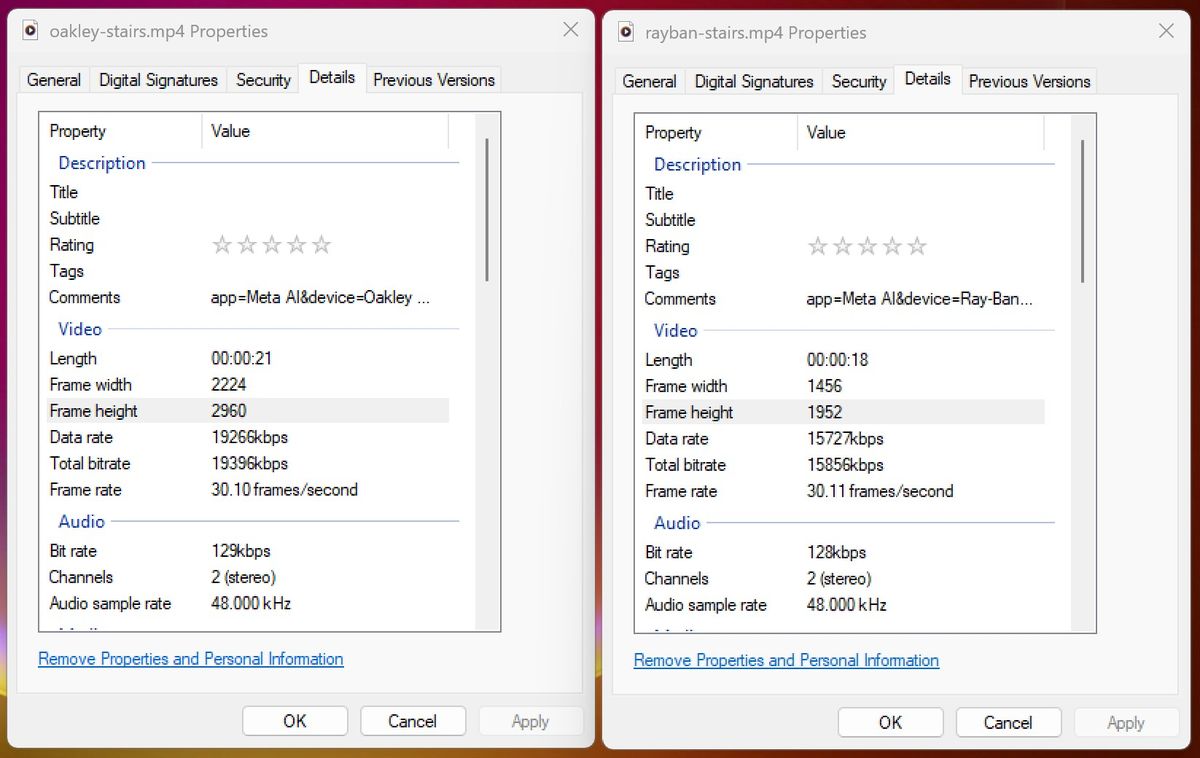The image size is (1200, 758).
Task: Select Details tab in oakley-stairs.mp4 Properties
Action: 332,77
